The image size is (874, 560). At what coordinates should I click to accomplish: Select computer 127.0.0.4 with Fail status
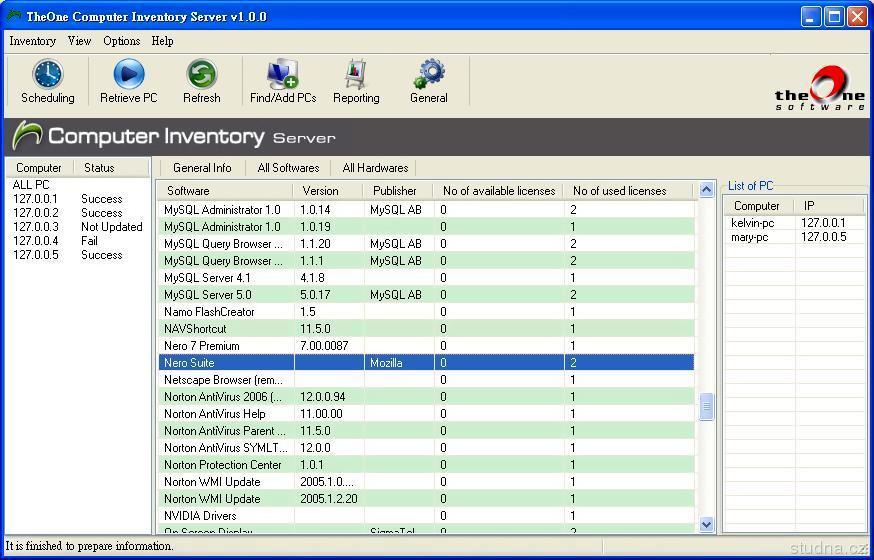(x=36, y=241)
